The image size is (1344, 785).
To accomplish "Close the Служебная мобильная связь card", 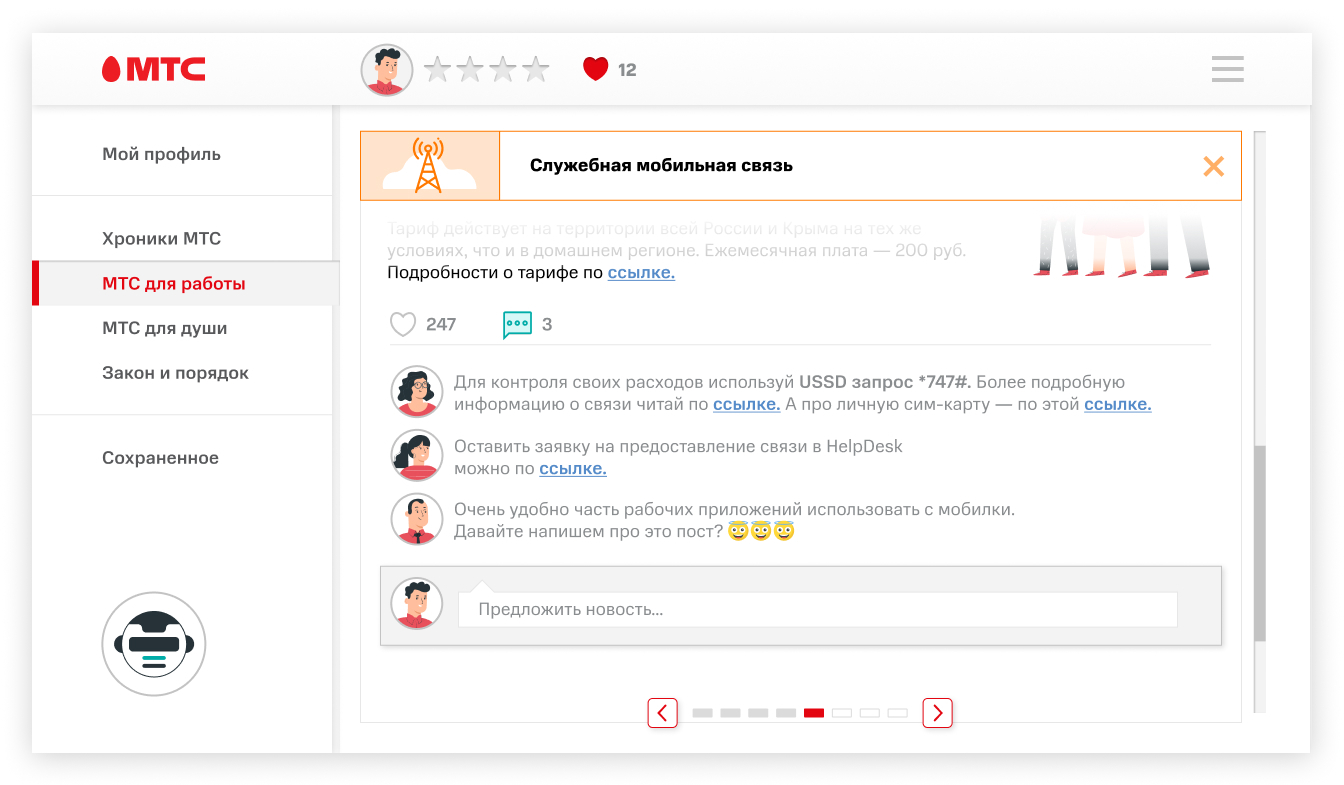I will click(1213, 166).
